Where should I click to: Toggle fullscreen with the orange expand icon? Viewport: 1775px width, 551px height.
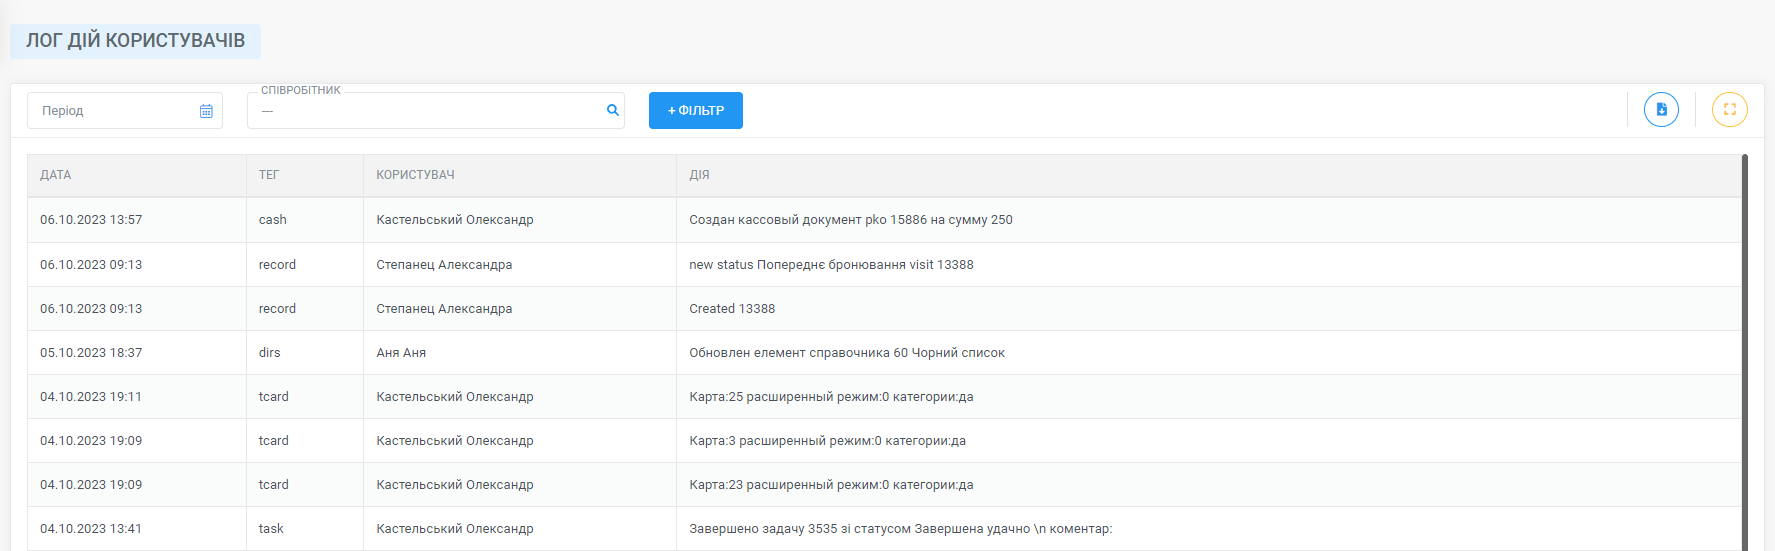point(1729,110)
